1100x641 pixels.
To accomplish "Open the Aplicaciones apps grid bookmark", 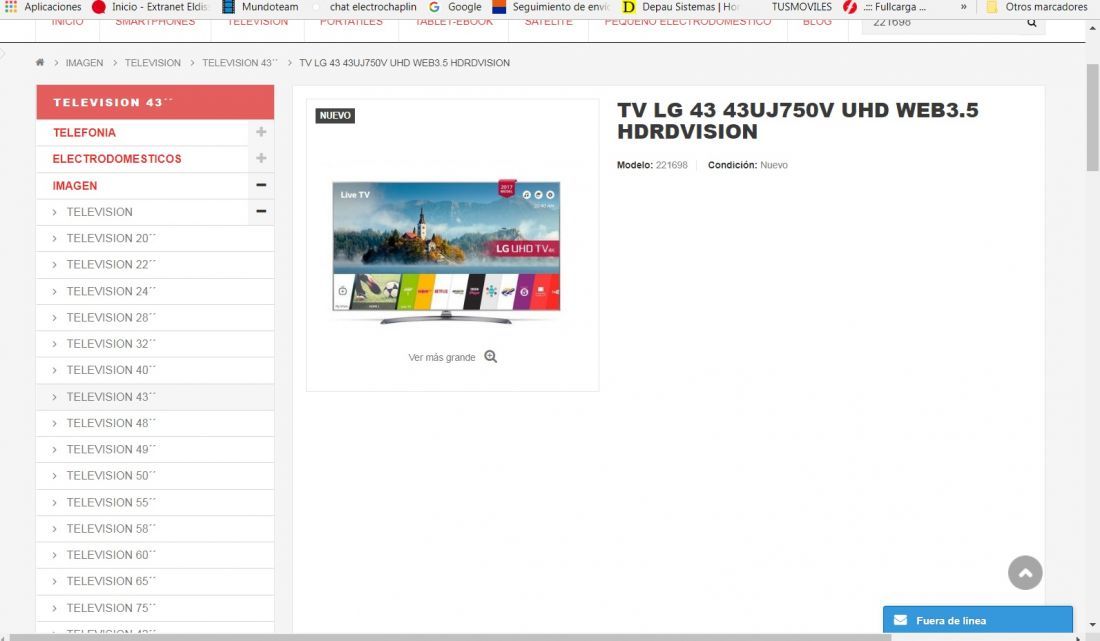I will click(x=43, y=7).
